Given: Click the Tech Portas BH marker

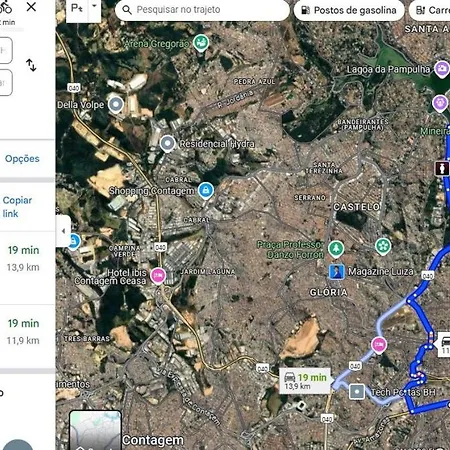Looking at the screenshot, I should 357,392.
